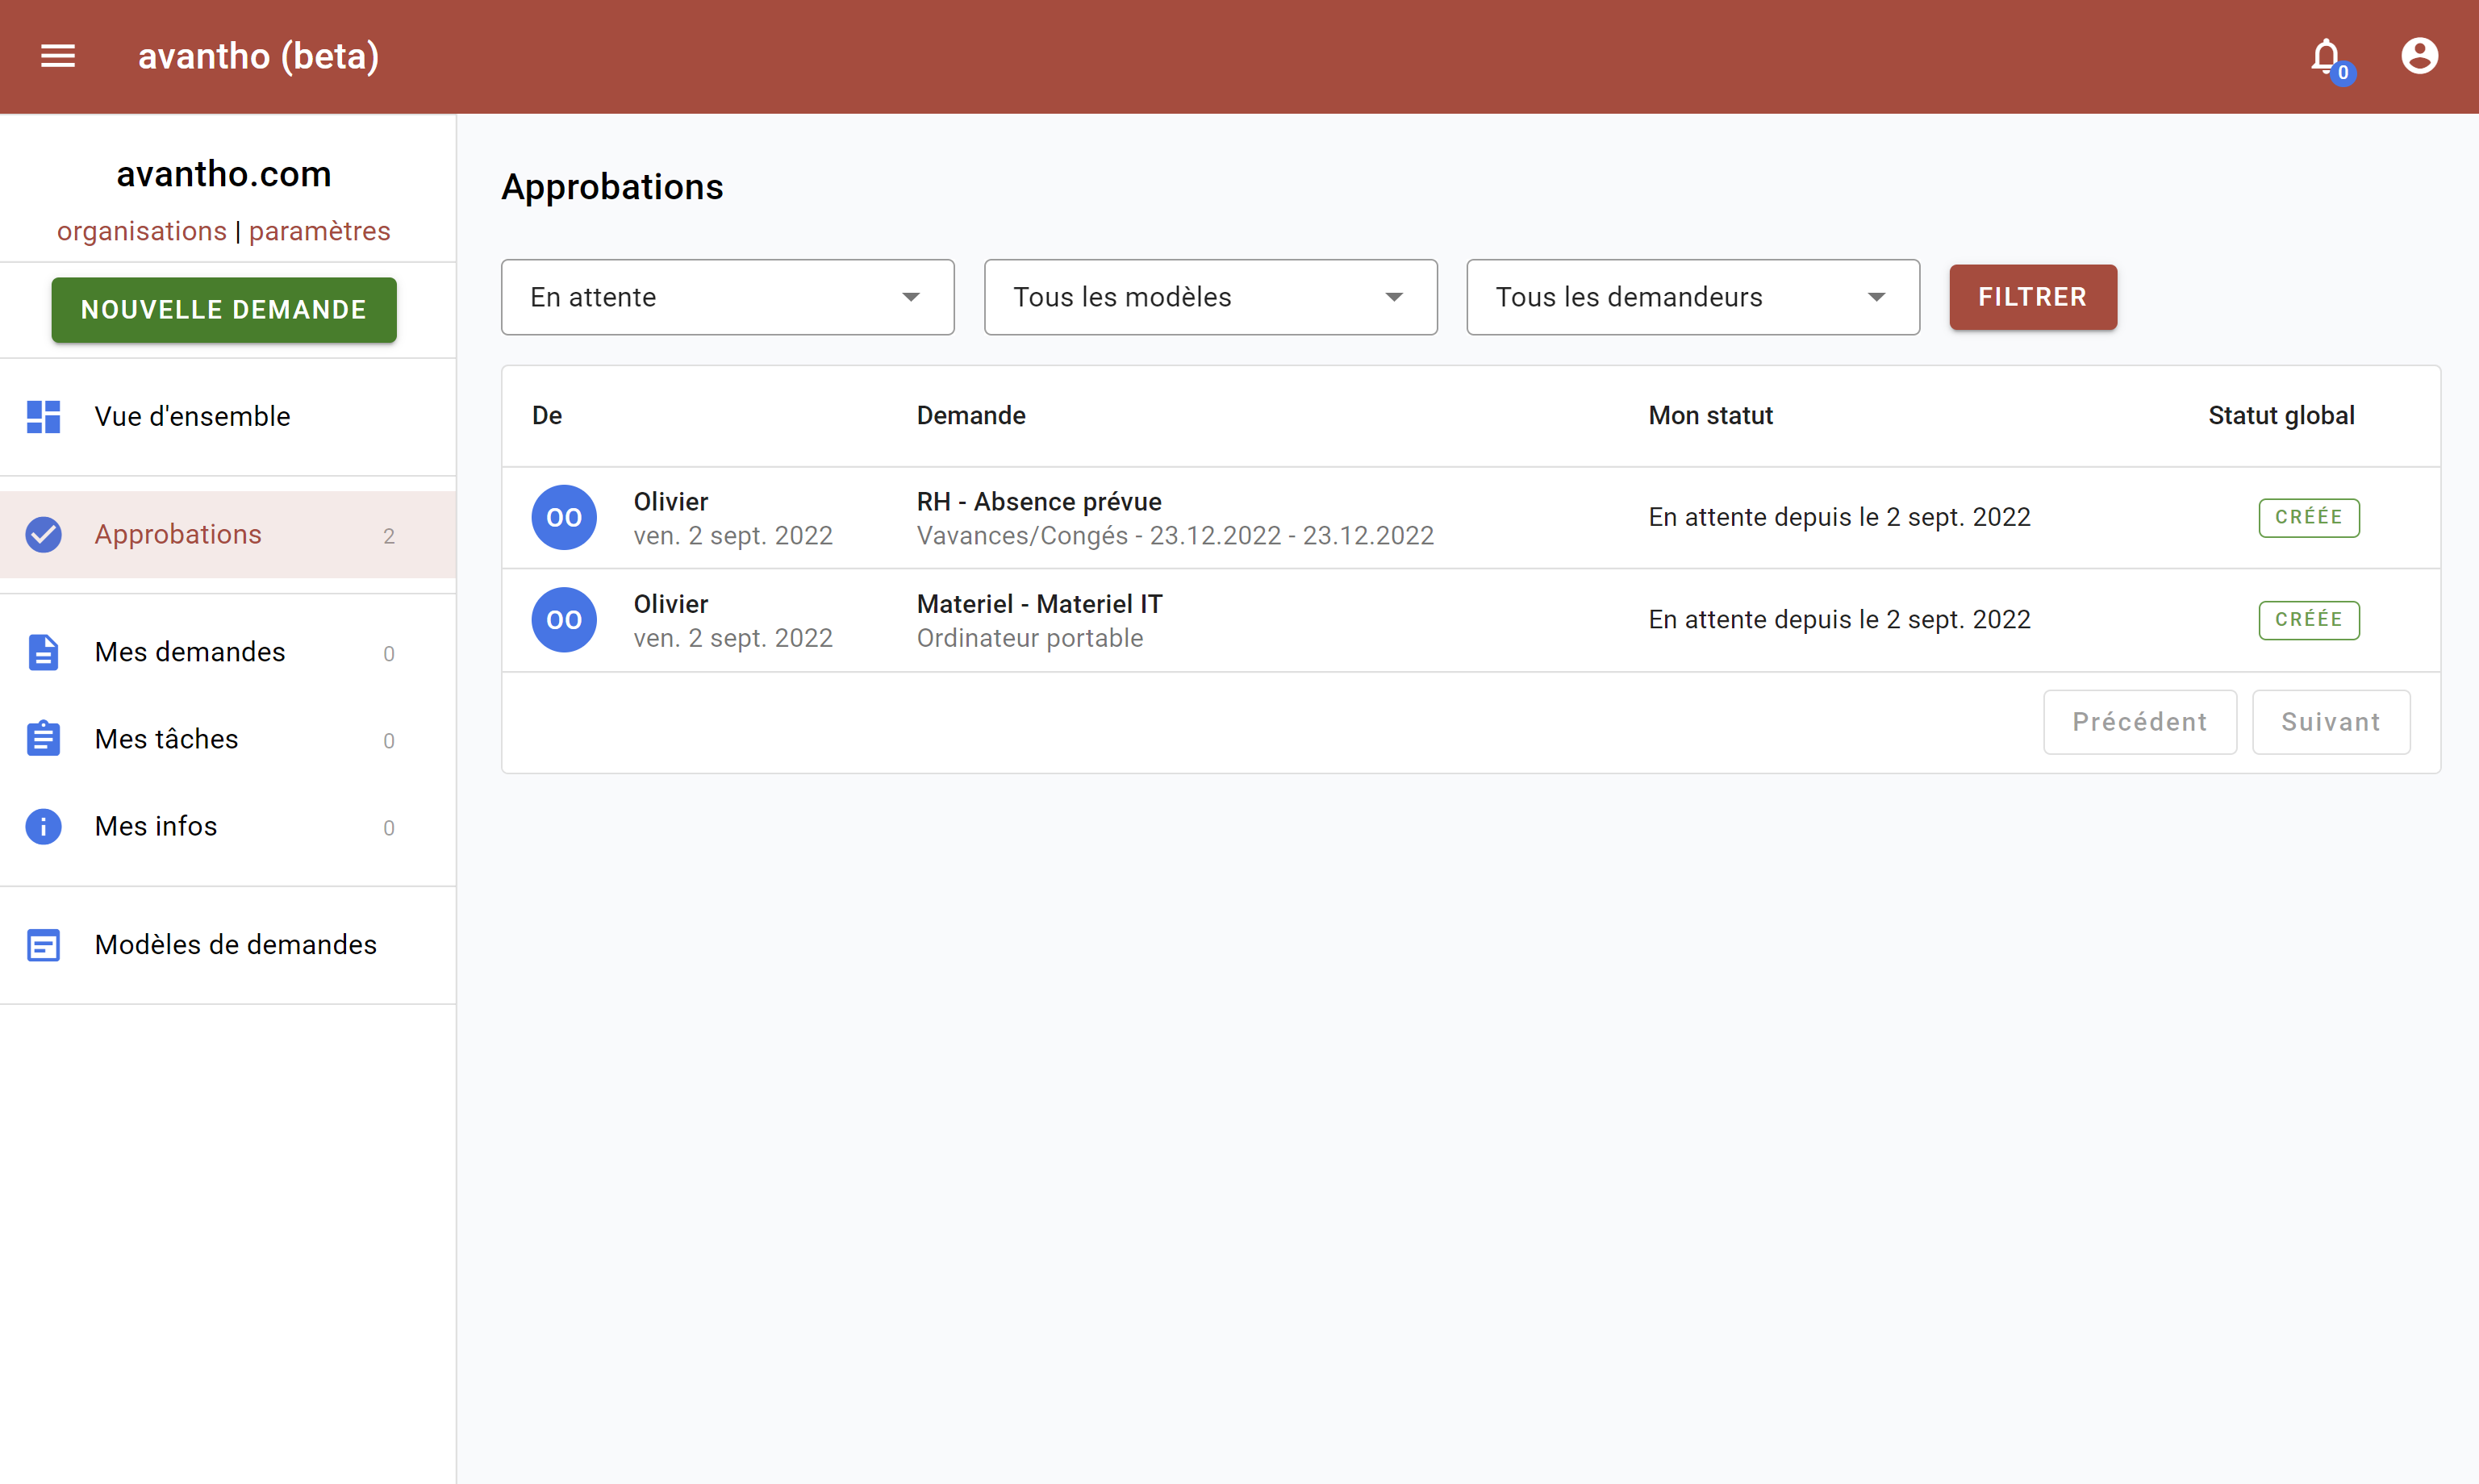Click the status text in the RH Absence row

click(1840, 518)
